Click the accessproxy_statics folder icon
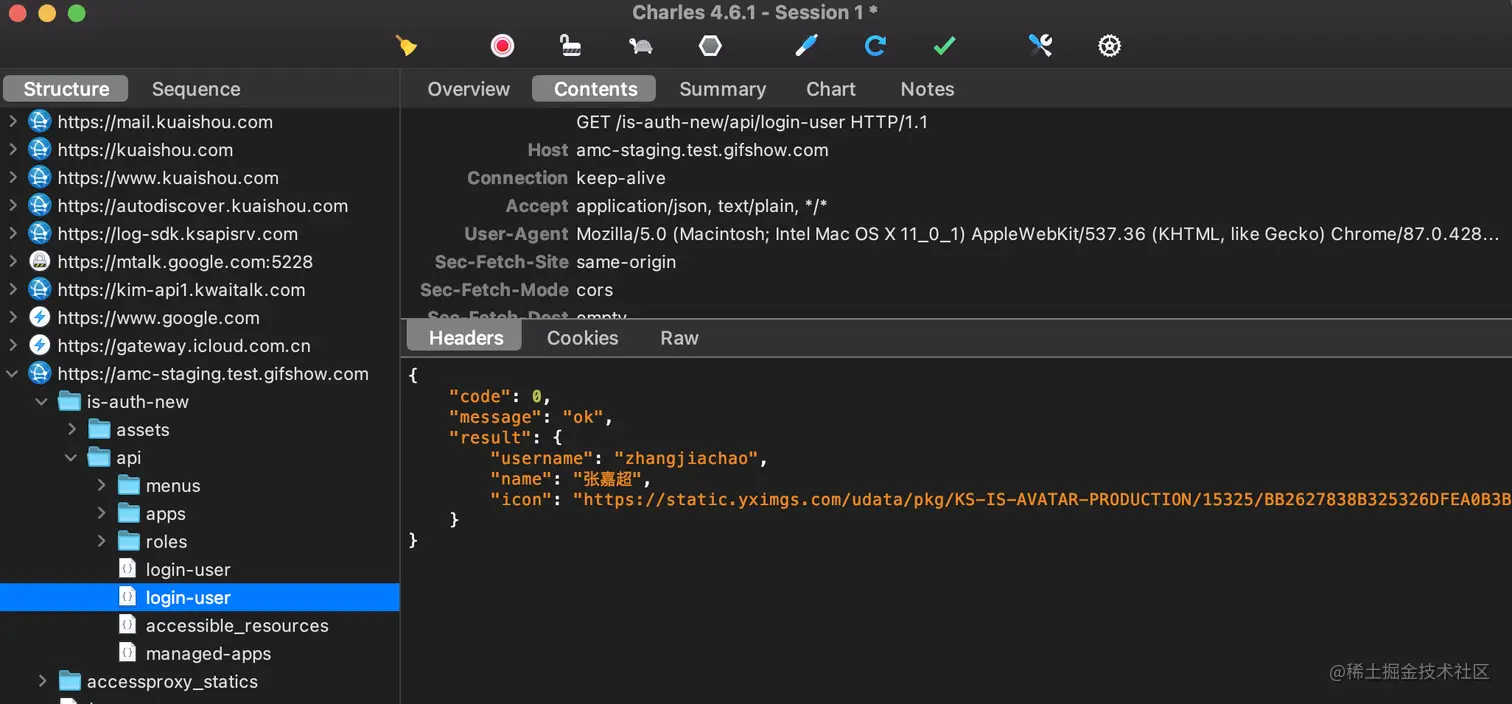Image resolution: width=1512 pixels, height=704 pixels. [69, 682]
